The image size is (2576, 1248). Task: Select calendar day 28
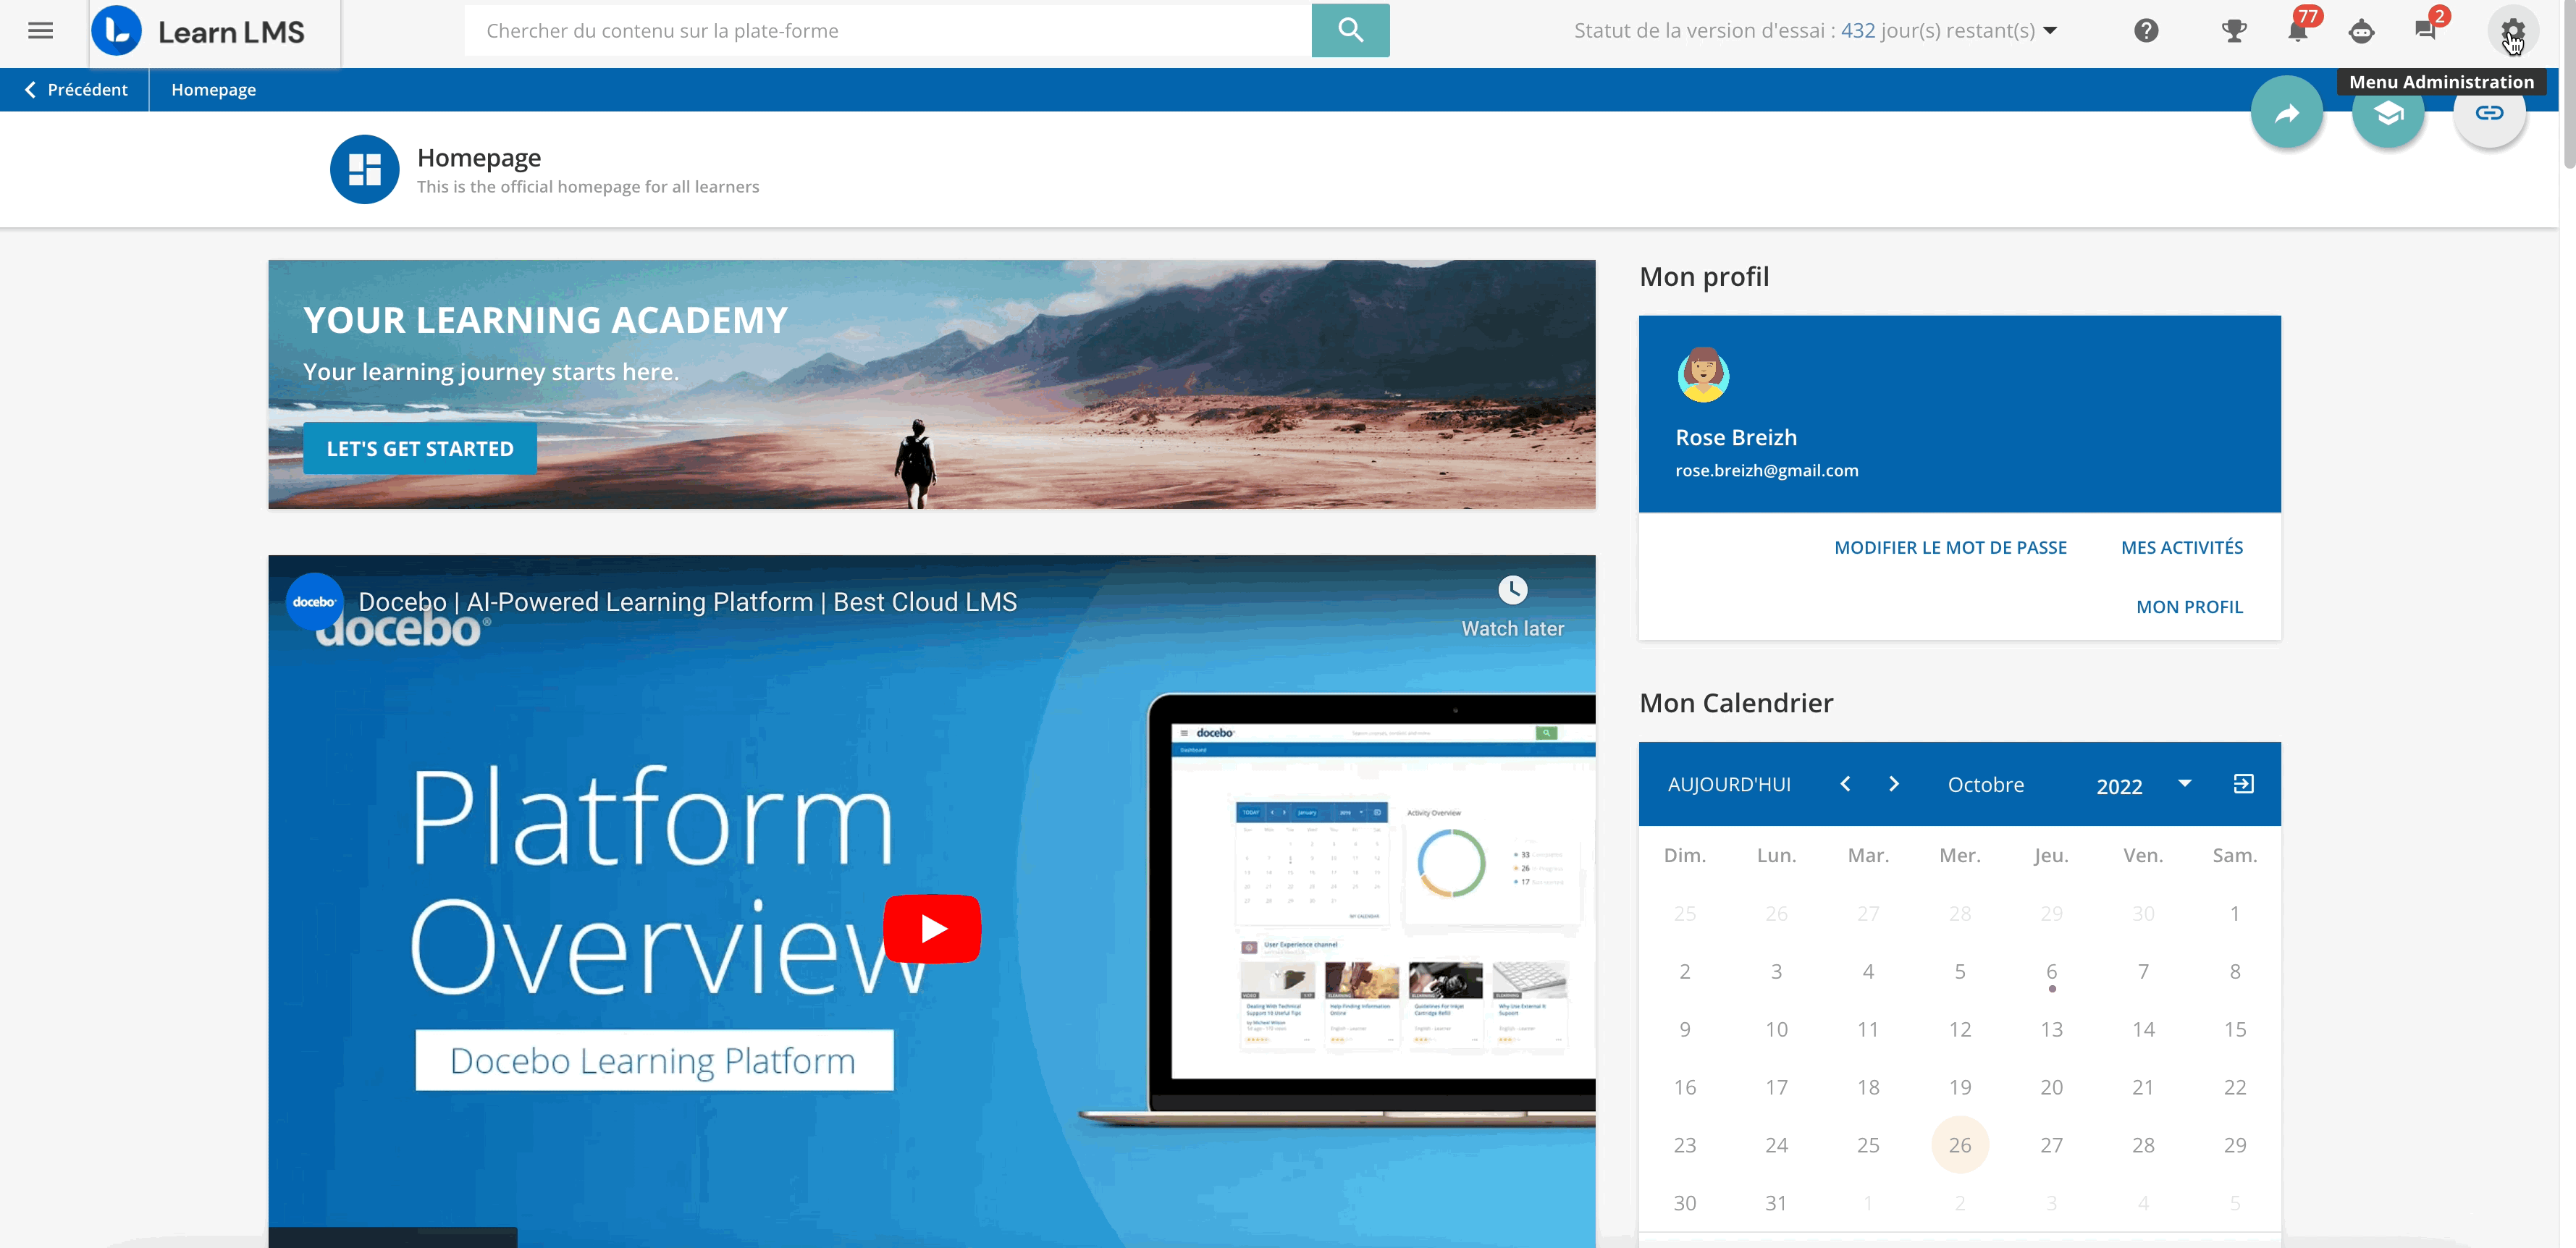click(2143, 1145)
